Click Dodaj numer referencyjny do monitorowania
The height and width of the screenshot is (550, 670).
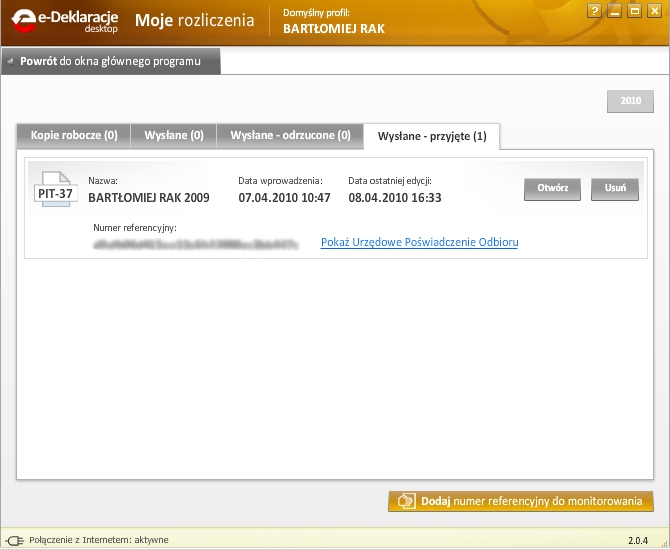(x=521, y=501)
